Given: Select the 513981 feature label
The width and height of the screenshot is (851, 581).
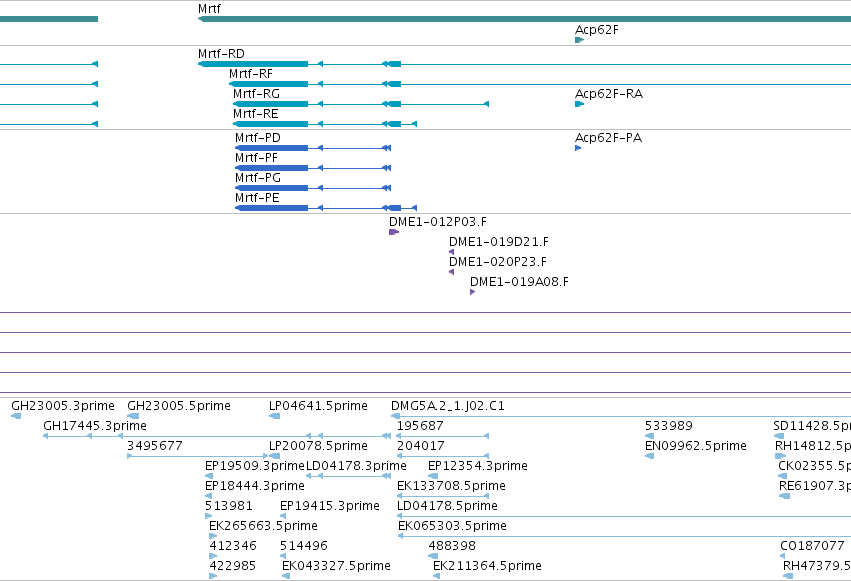Looking at the screenshot, I should coord(229,506).
